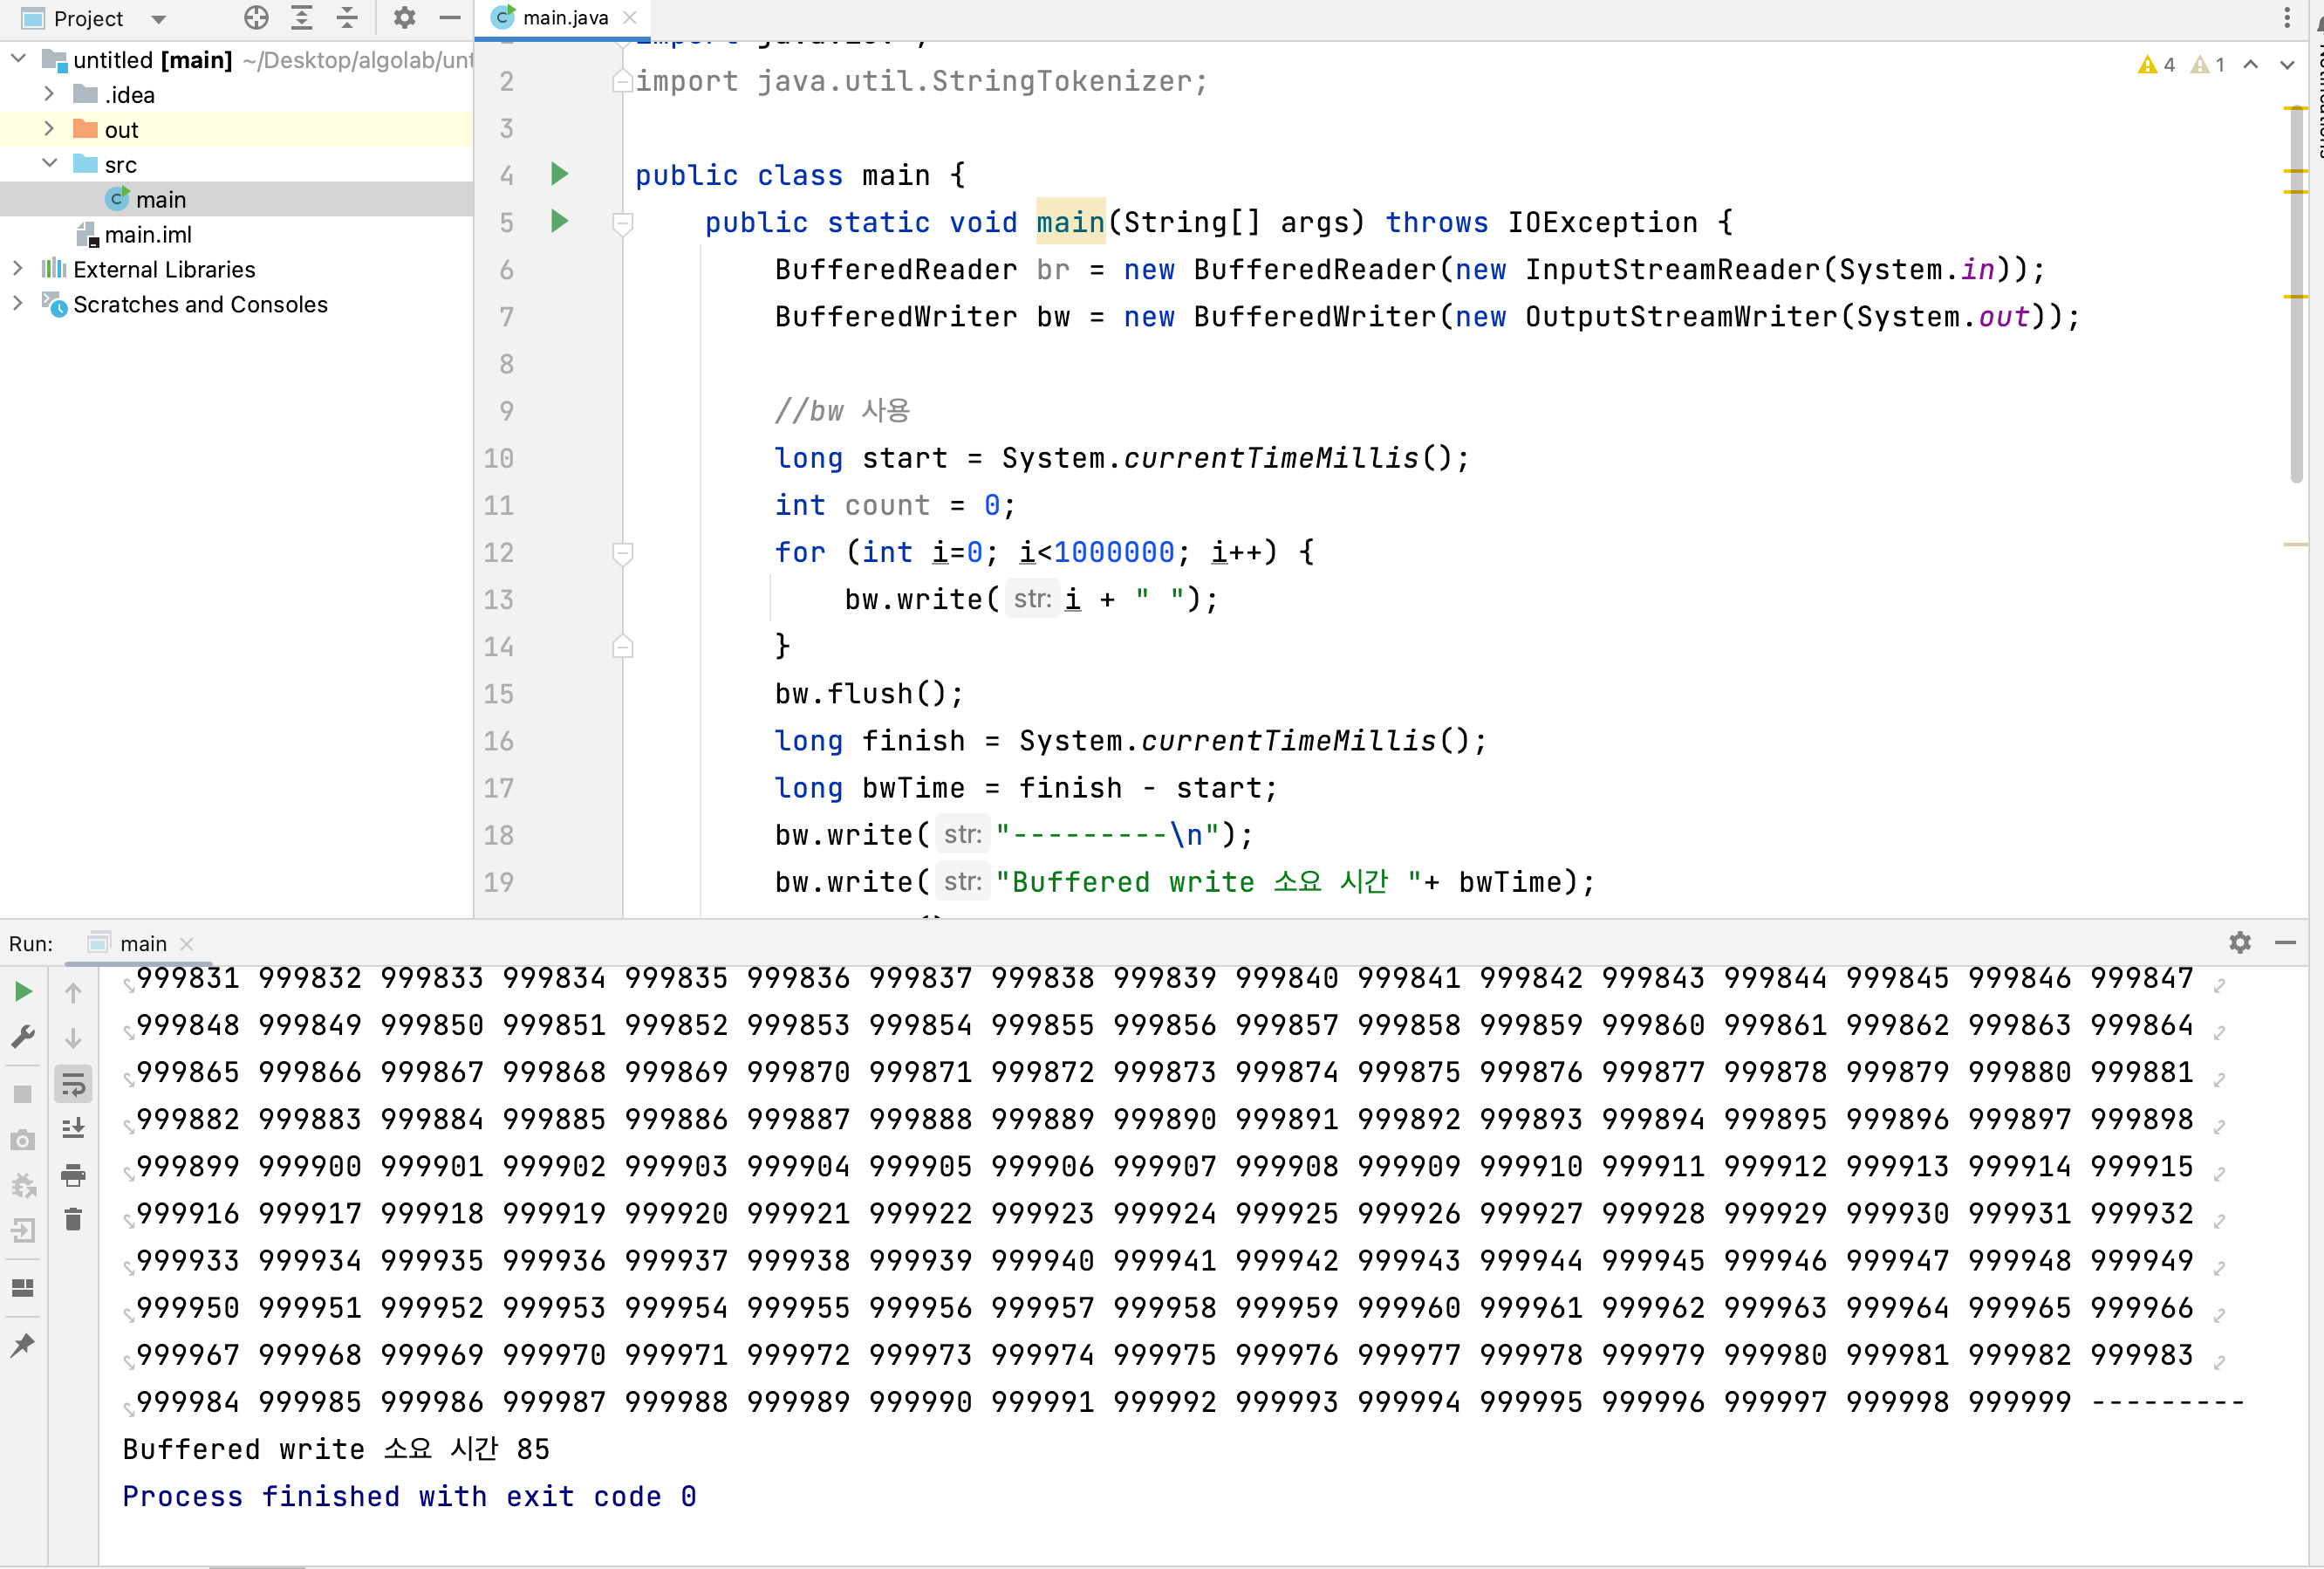This screenshot has height=1569, width=2324.
Task: Expand all items in Project panel
Action: point(301,18)
